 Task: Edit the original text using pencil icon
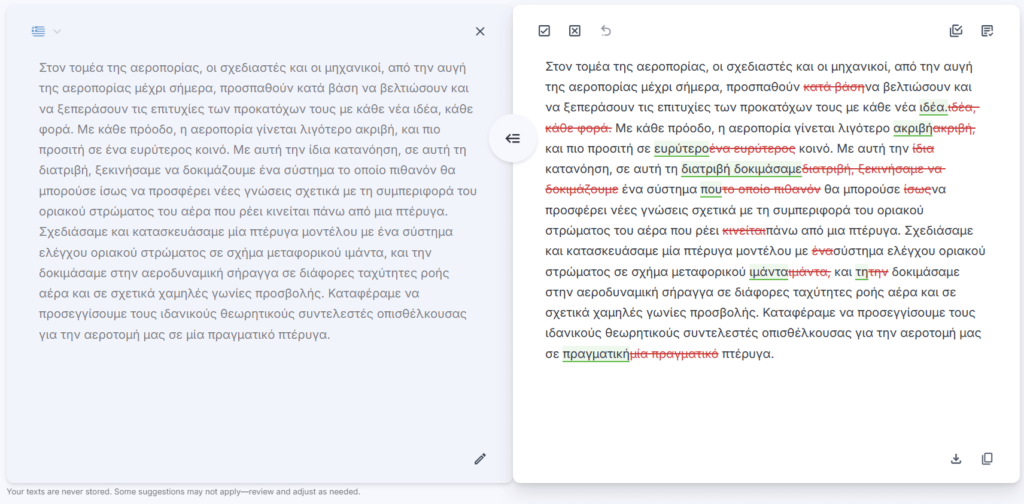point(480,459)
